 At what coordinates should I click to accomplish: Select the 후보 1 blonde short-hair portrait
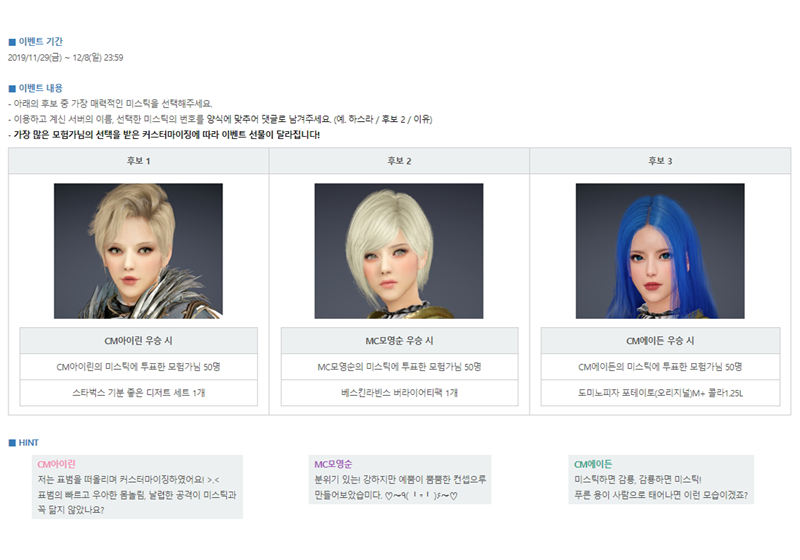click(x=138, y=251)
